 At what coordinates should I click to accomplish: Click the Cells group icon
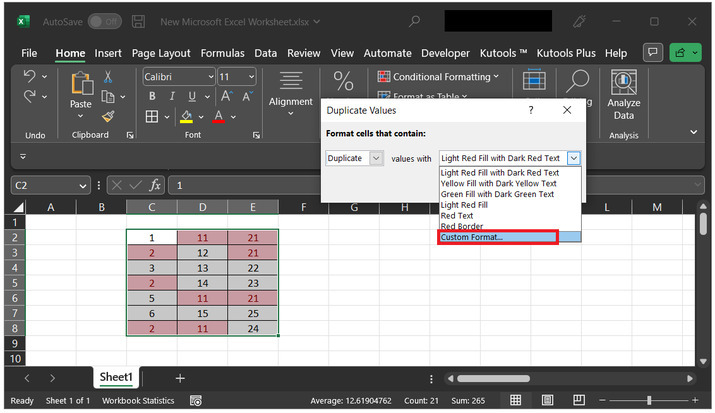pos(534,80)
